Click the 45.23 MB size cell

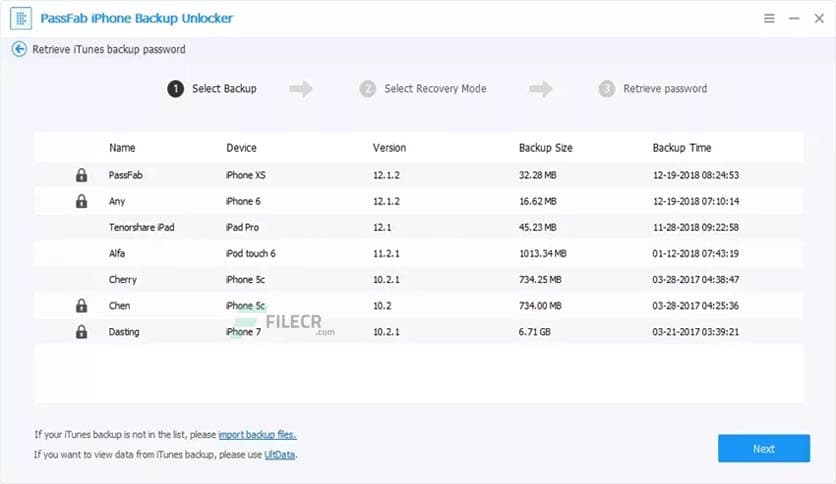537,227
